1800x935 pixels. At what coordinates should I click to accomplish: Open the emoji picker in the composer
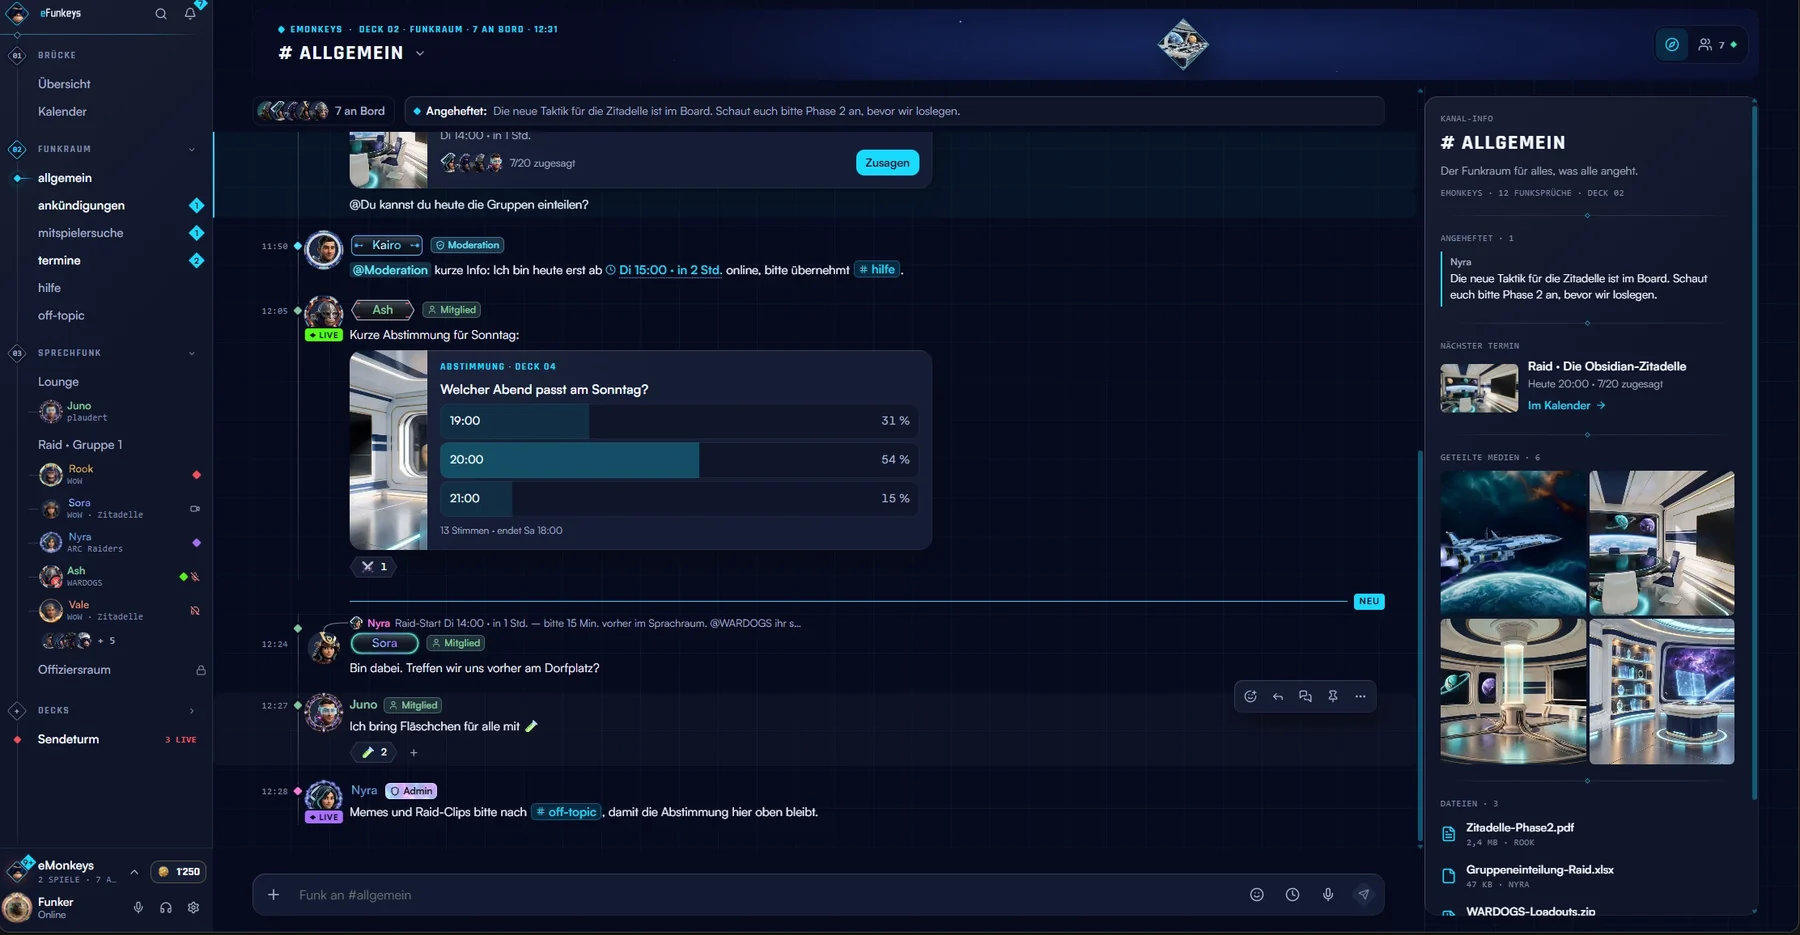click(1257, 895)
